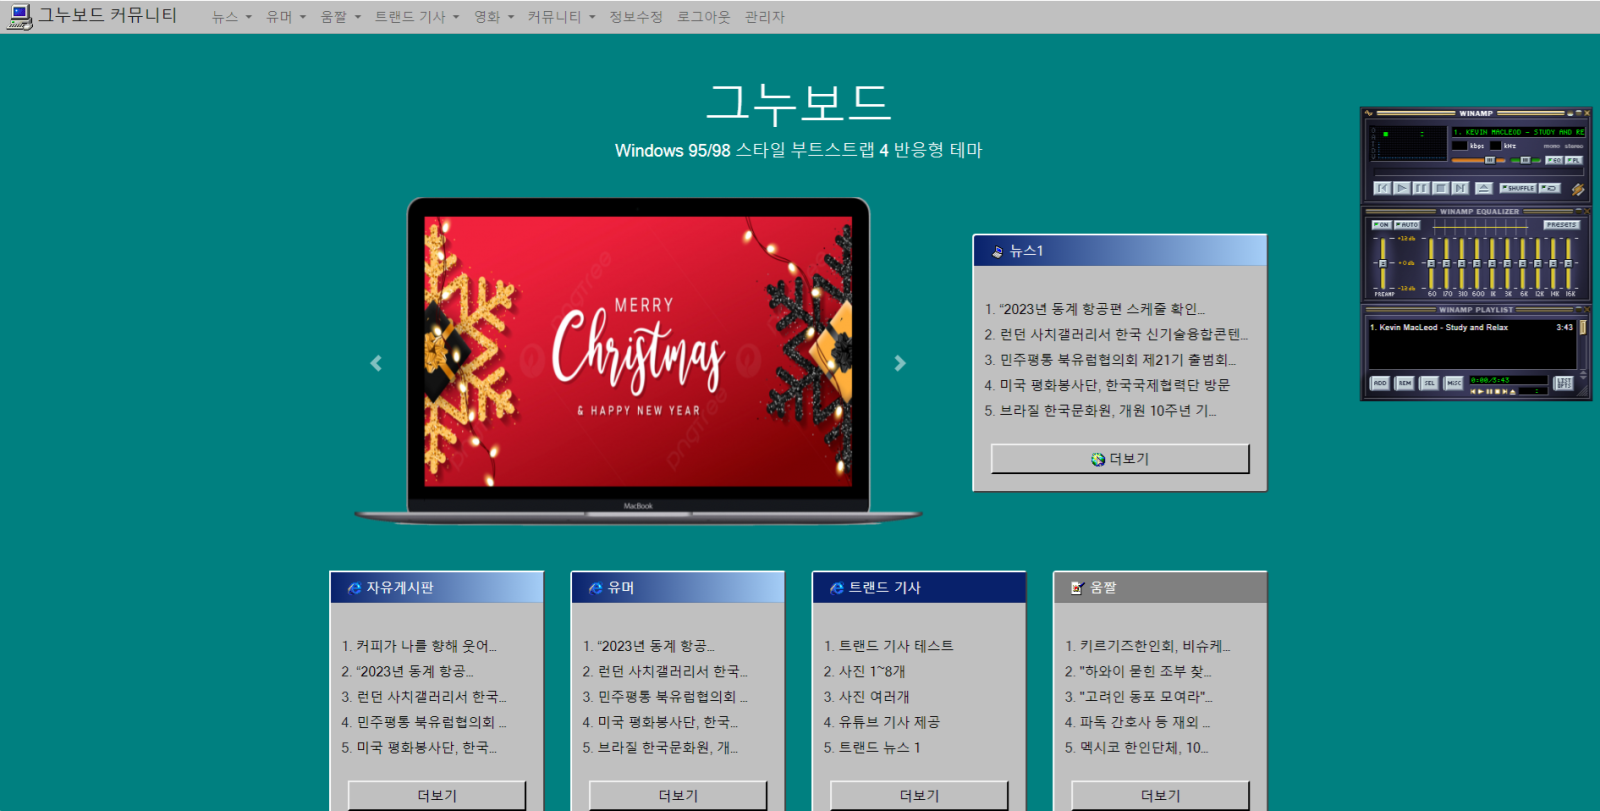Click the Winamp play button

click(x=1402, y=188)
